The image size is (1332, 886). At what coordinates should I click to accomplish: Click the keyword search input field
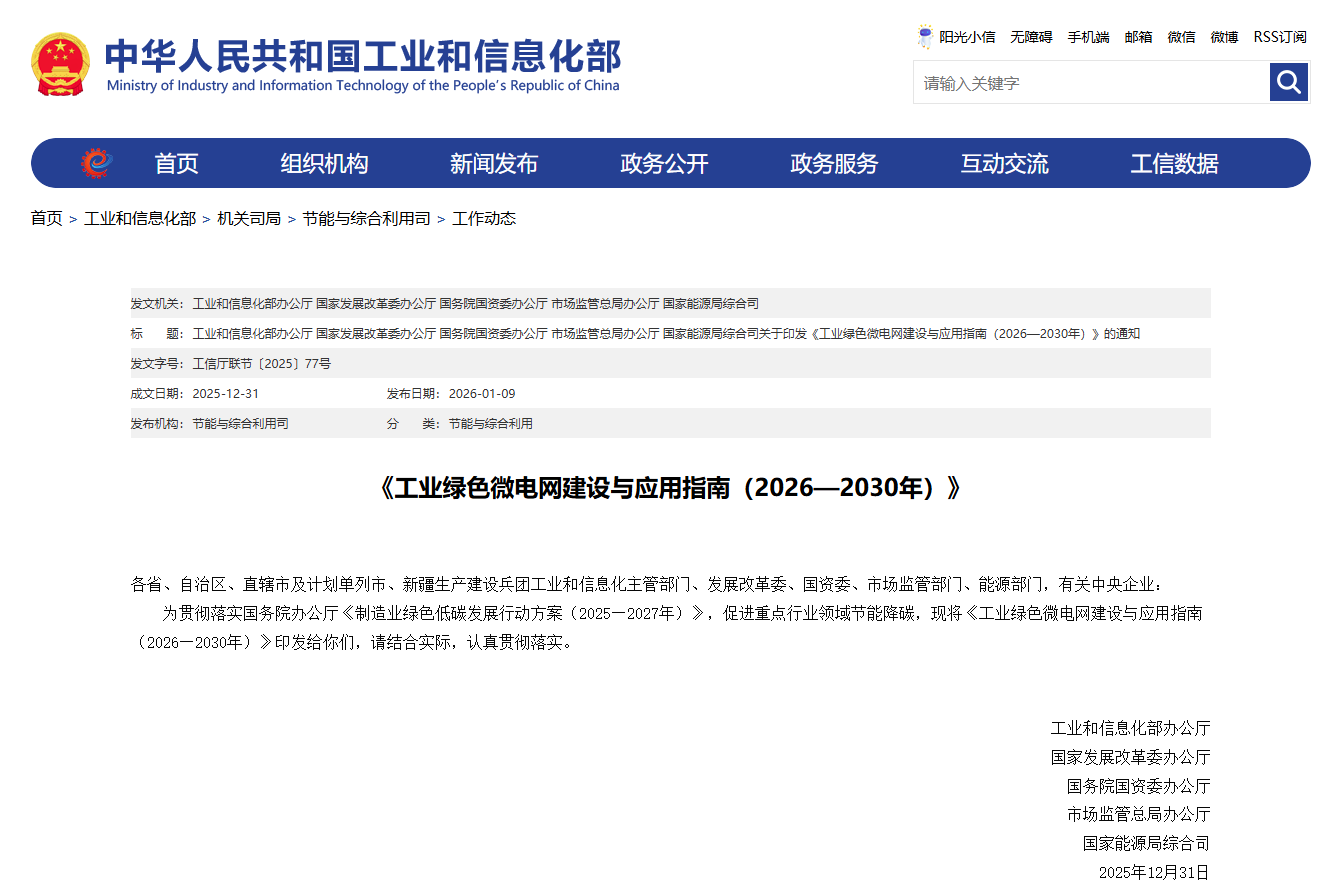[1091, 83]
